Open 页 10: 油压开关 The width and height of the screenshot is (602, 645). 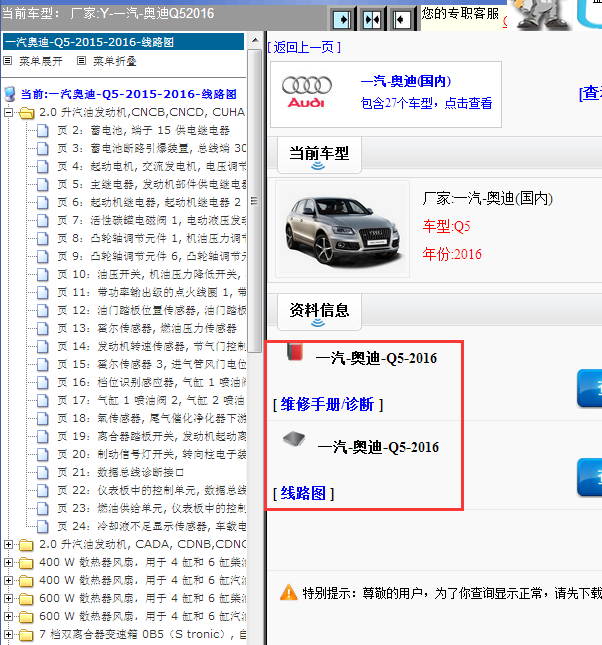pyautogui.click(x=151, y=274)
